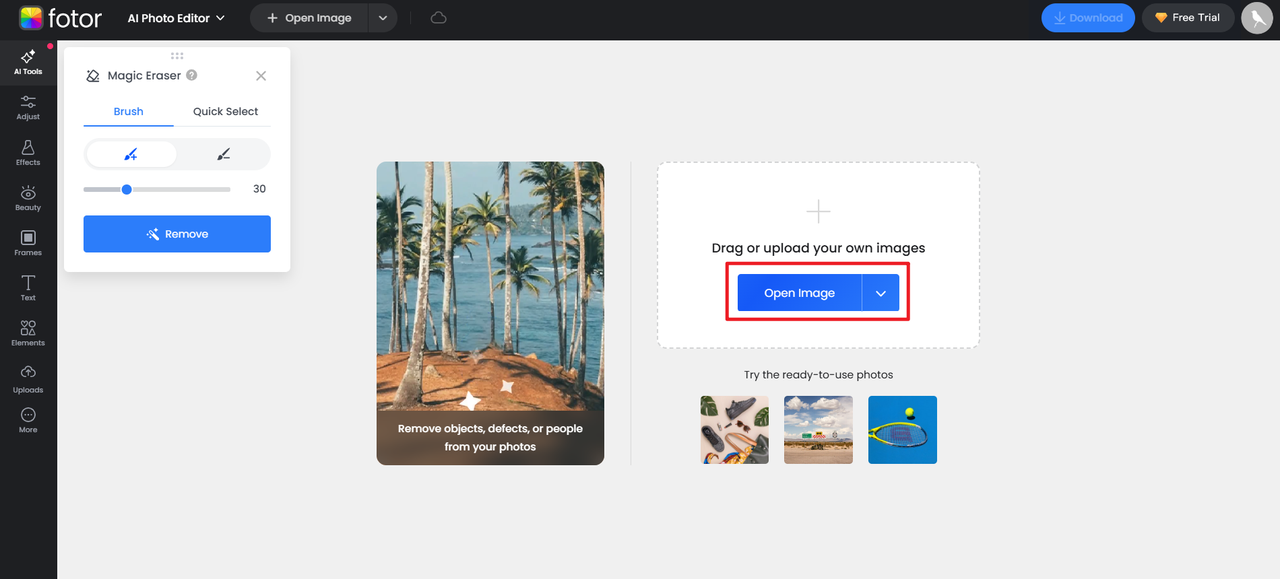Expand the top bar Open Image arrow
Image resolution: width=1280 pixels, height=579 pixels.
pos(383,18)
